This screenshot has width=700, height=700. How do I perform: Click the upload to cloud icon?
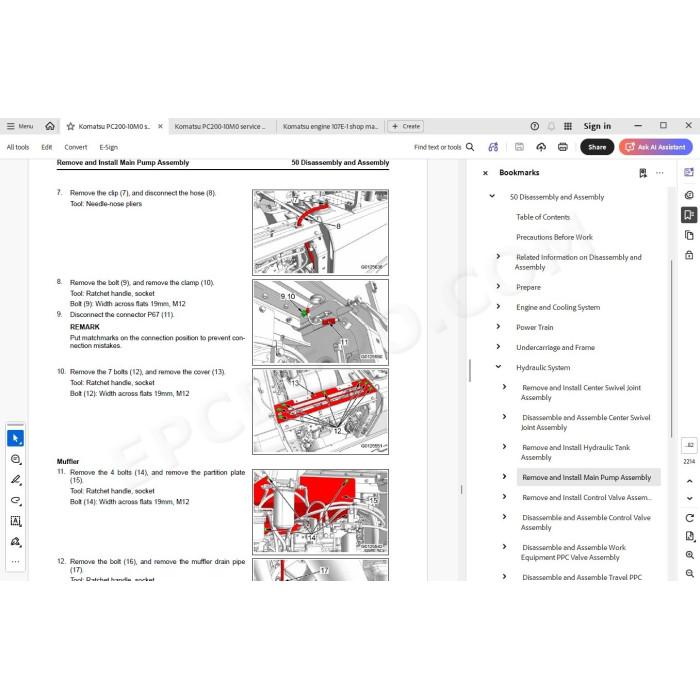click(541, 147)
